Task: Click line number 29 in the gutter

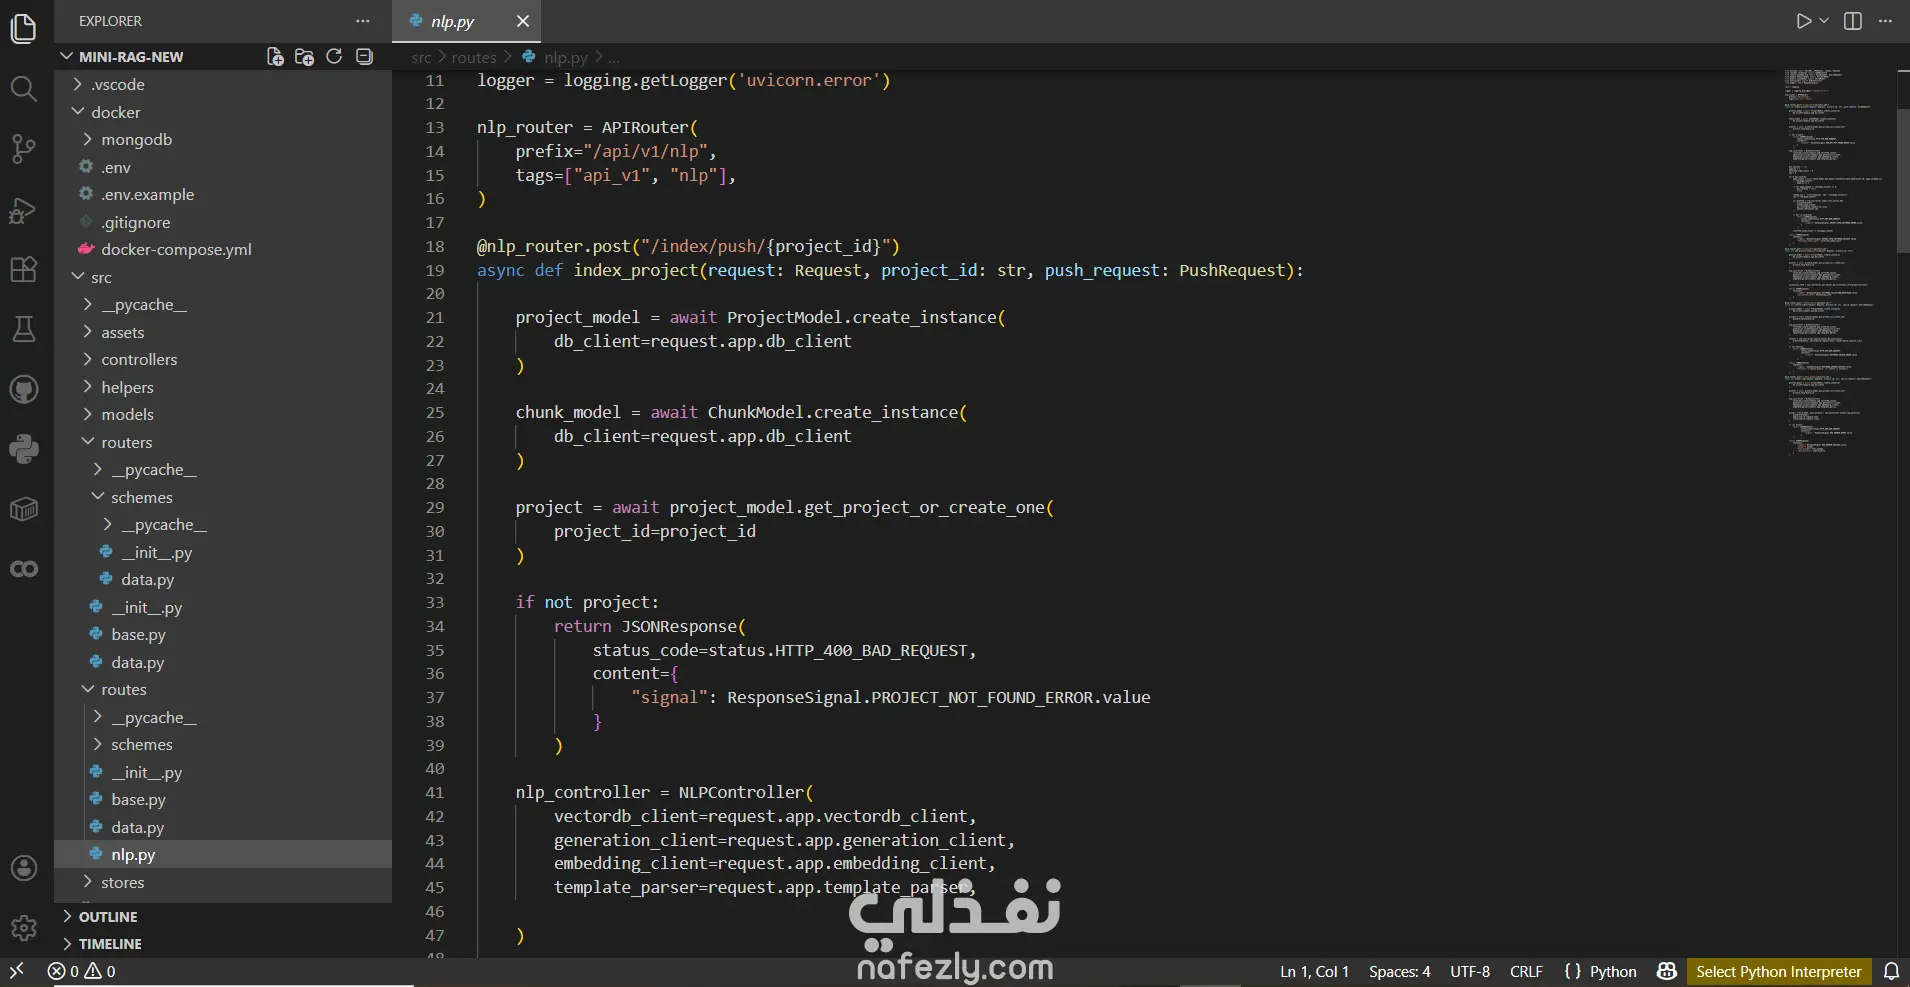Action: [x=435, y=507]
